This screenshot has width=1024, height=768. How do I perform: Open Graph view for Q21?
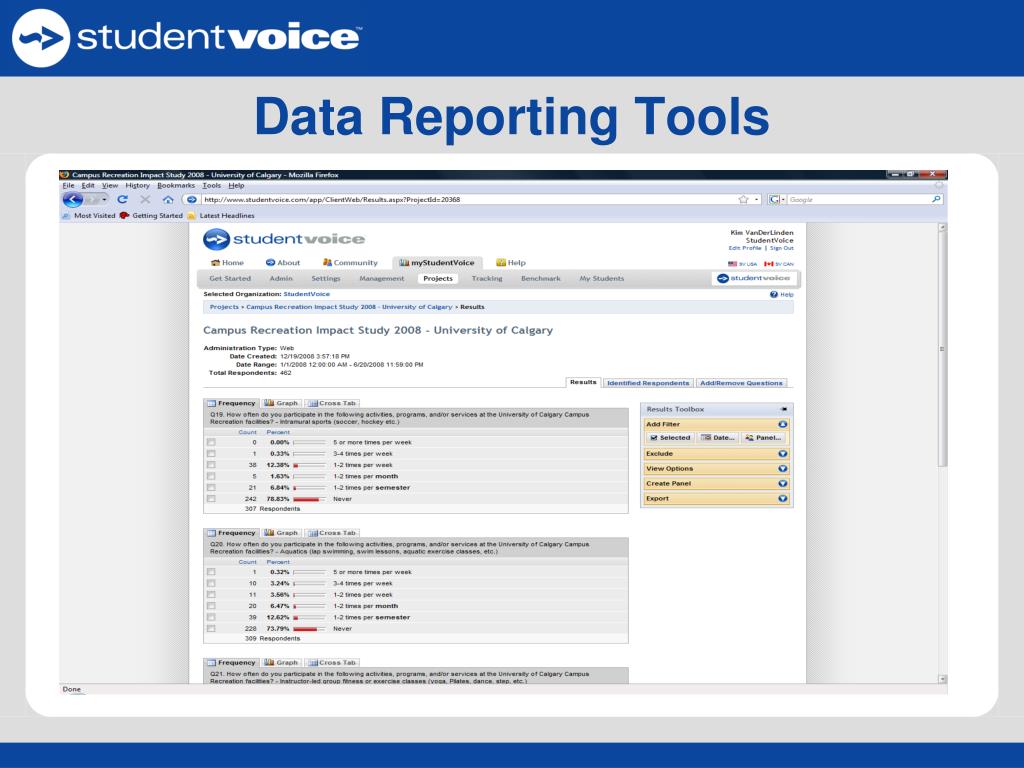pyautogui.click(x=281, y=662)
